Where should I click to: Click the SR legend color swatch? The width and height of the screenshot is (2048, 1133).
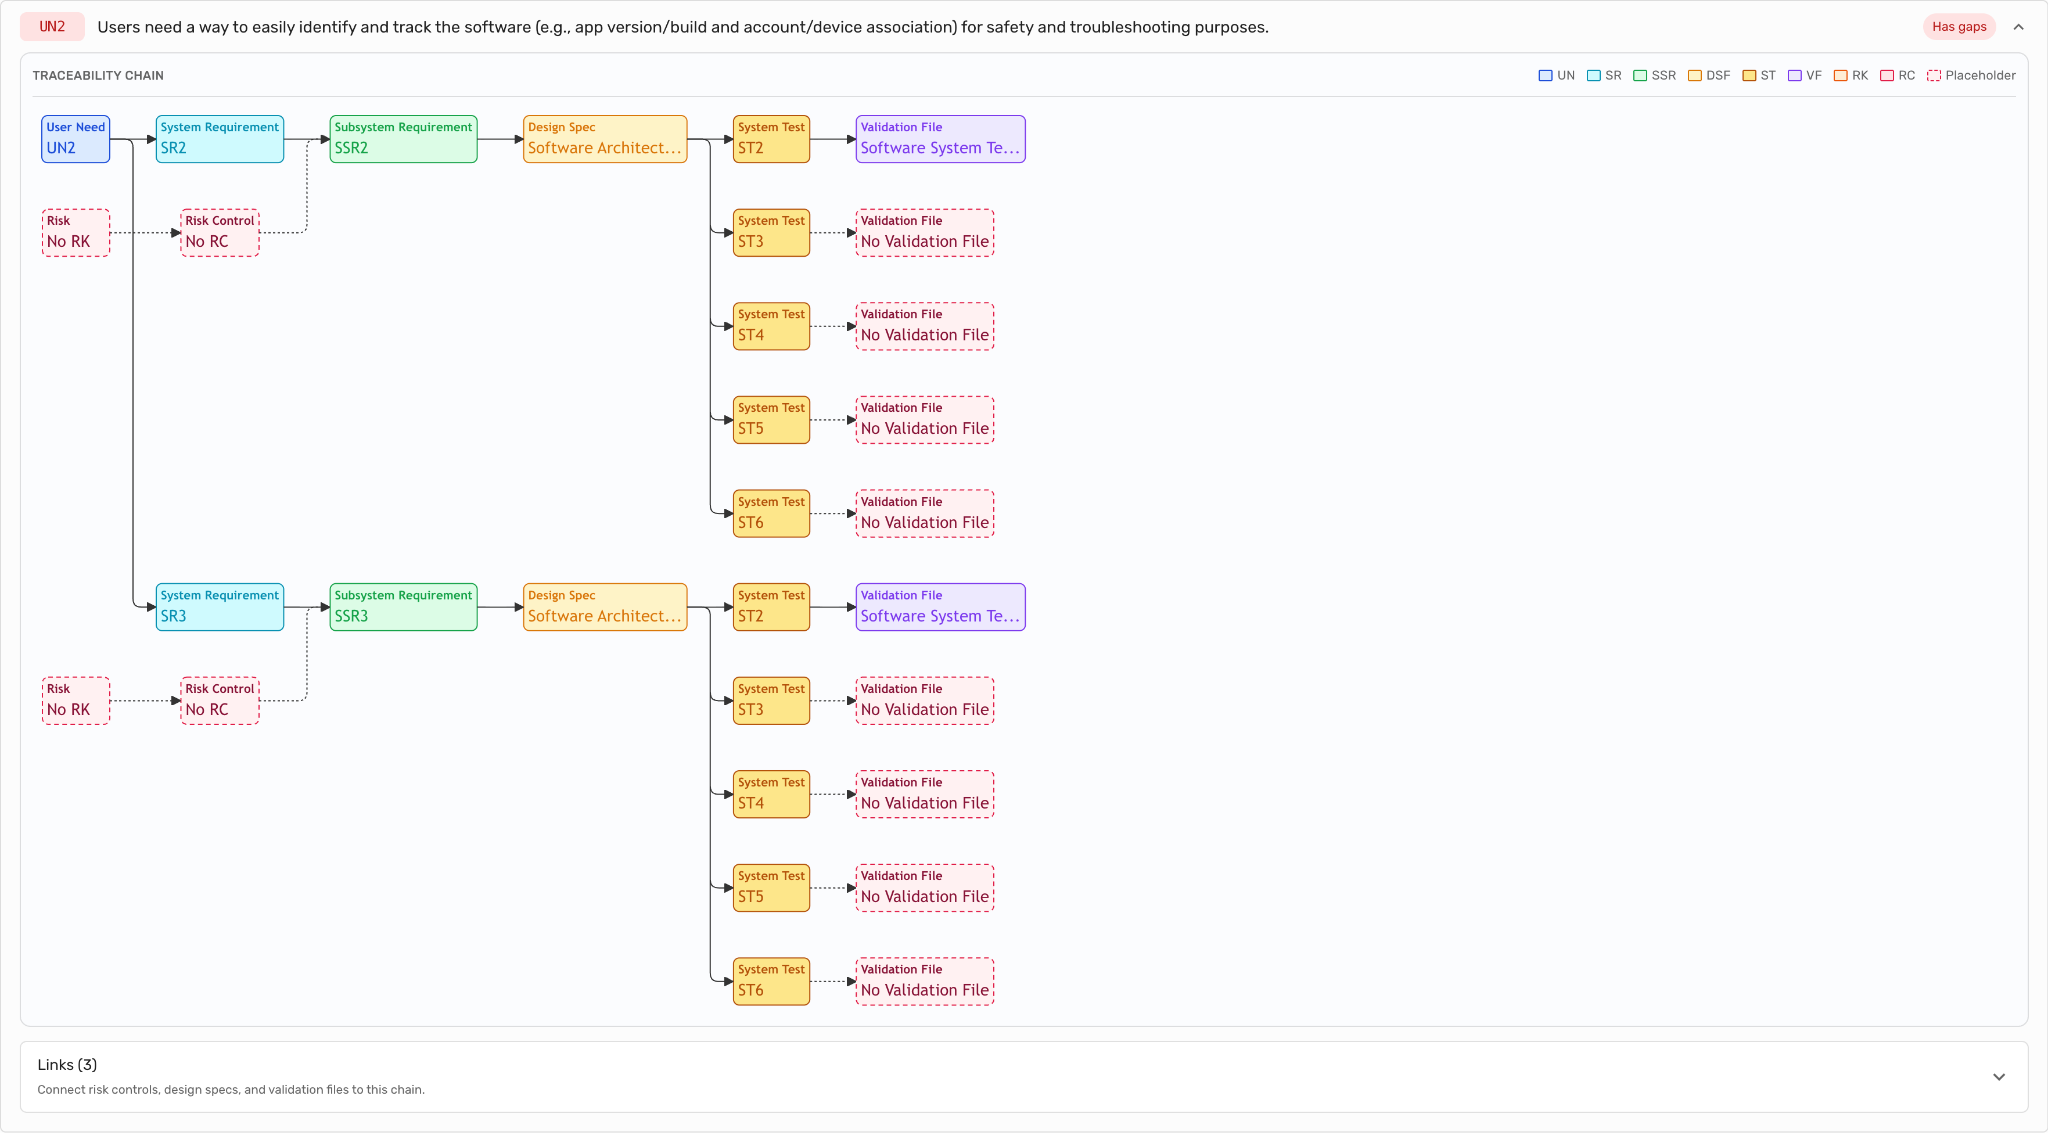(1594, 76)
